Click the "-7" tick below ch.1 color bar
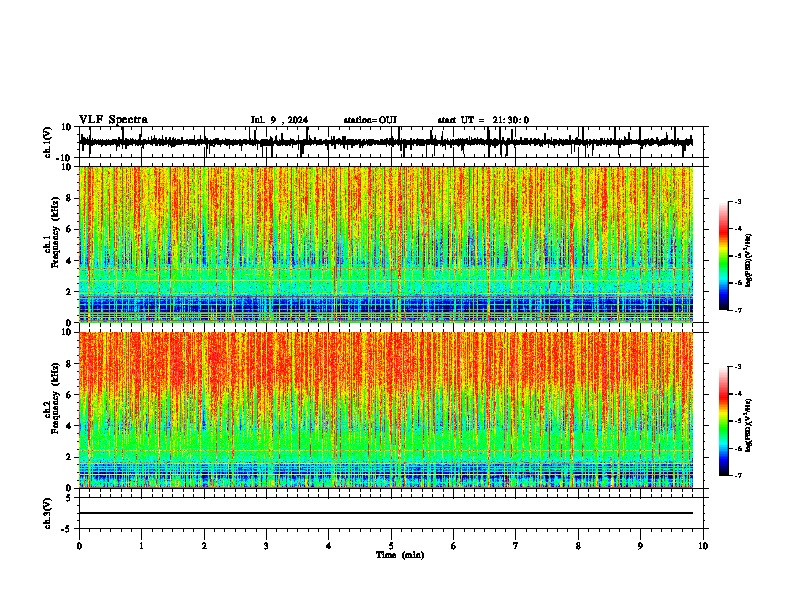The width and height of the screenshot is (792, 612). click(x=737, y=310)
